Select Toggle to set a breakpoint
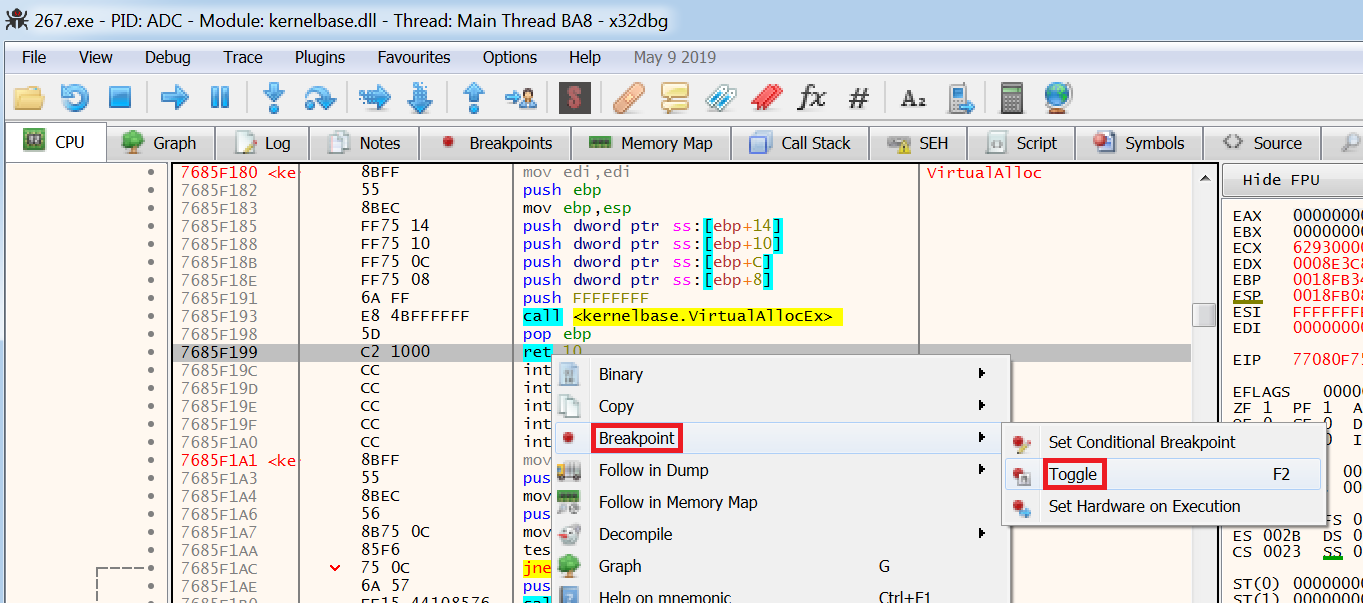The height and width of the screenshot is (603, 1363). point(1074,473)
